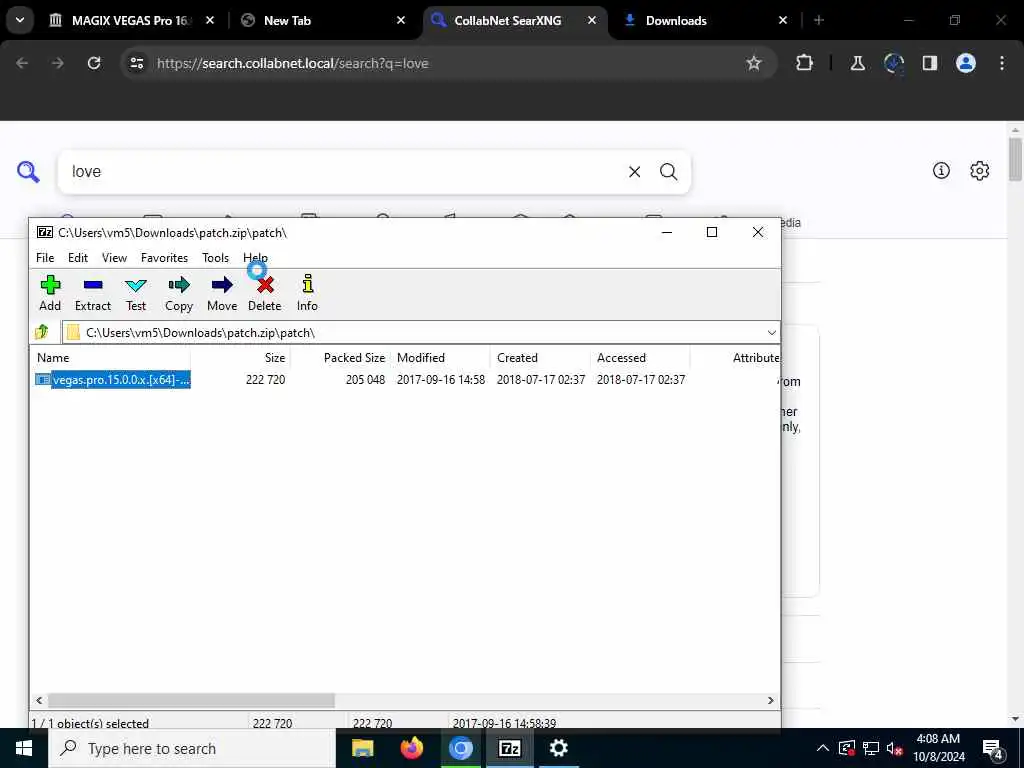Open SearXNG preferences gear icon
Screen dimensions: 1024x768
tap(979, 170)
